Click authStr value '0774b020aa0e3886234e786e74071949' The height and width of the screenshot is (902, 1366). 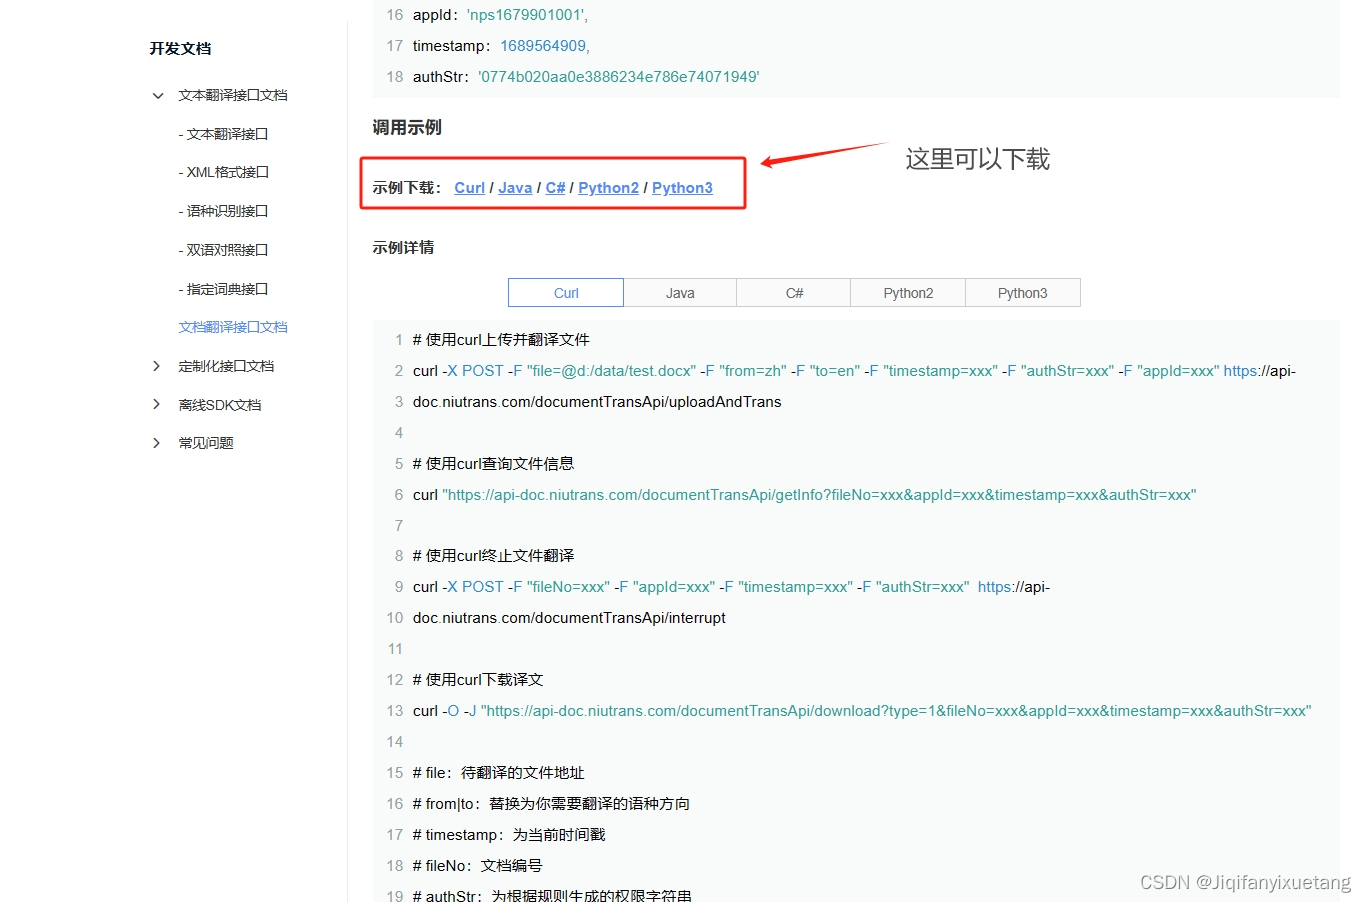point(619,77)
